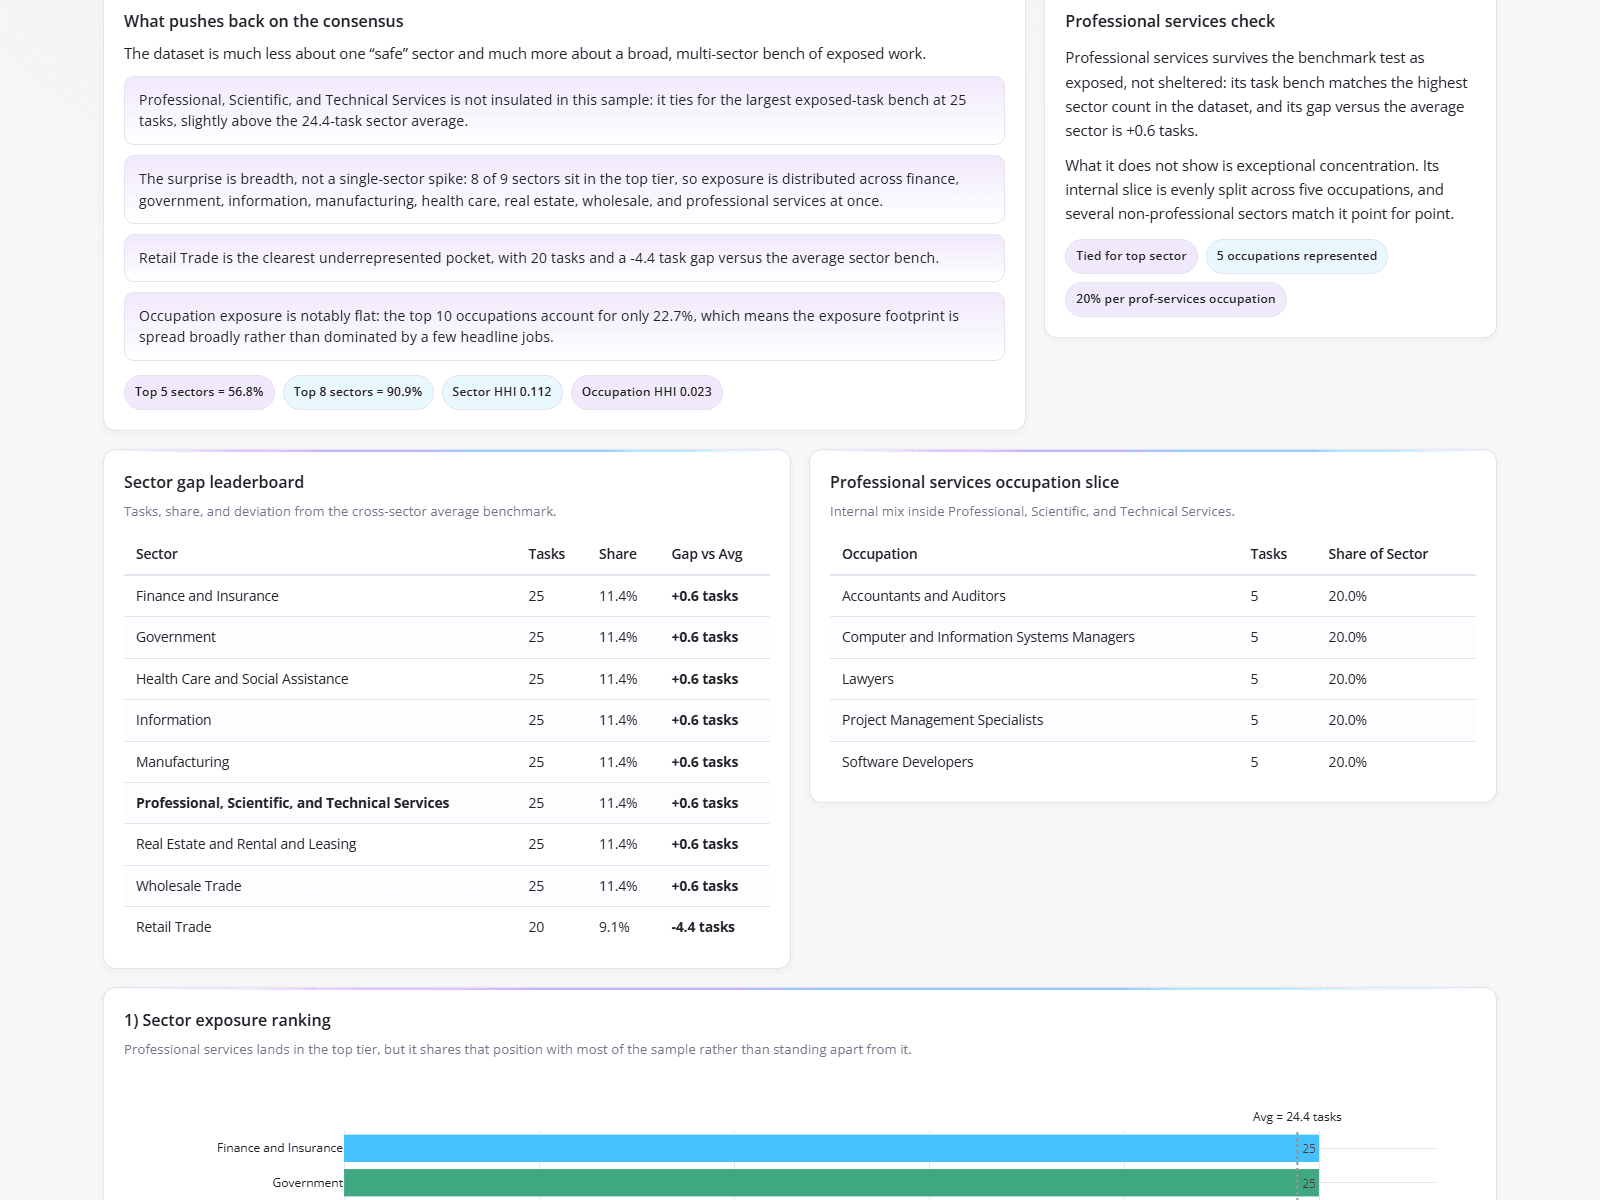Click the 'Occupation' column header
This screenshot has width=1600, height=1200.
(879, 554)
